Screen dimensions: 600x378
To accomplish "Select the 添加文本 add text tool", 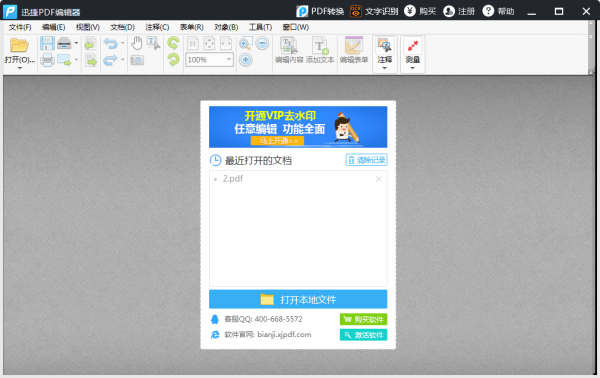I will coord(320,50).
